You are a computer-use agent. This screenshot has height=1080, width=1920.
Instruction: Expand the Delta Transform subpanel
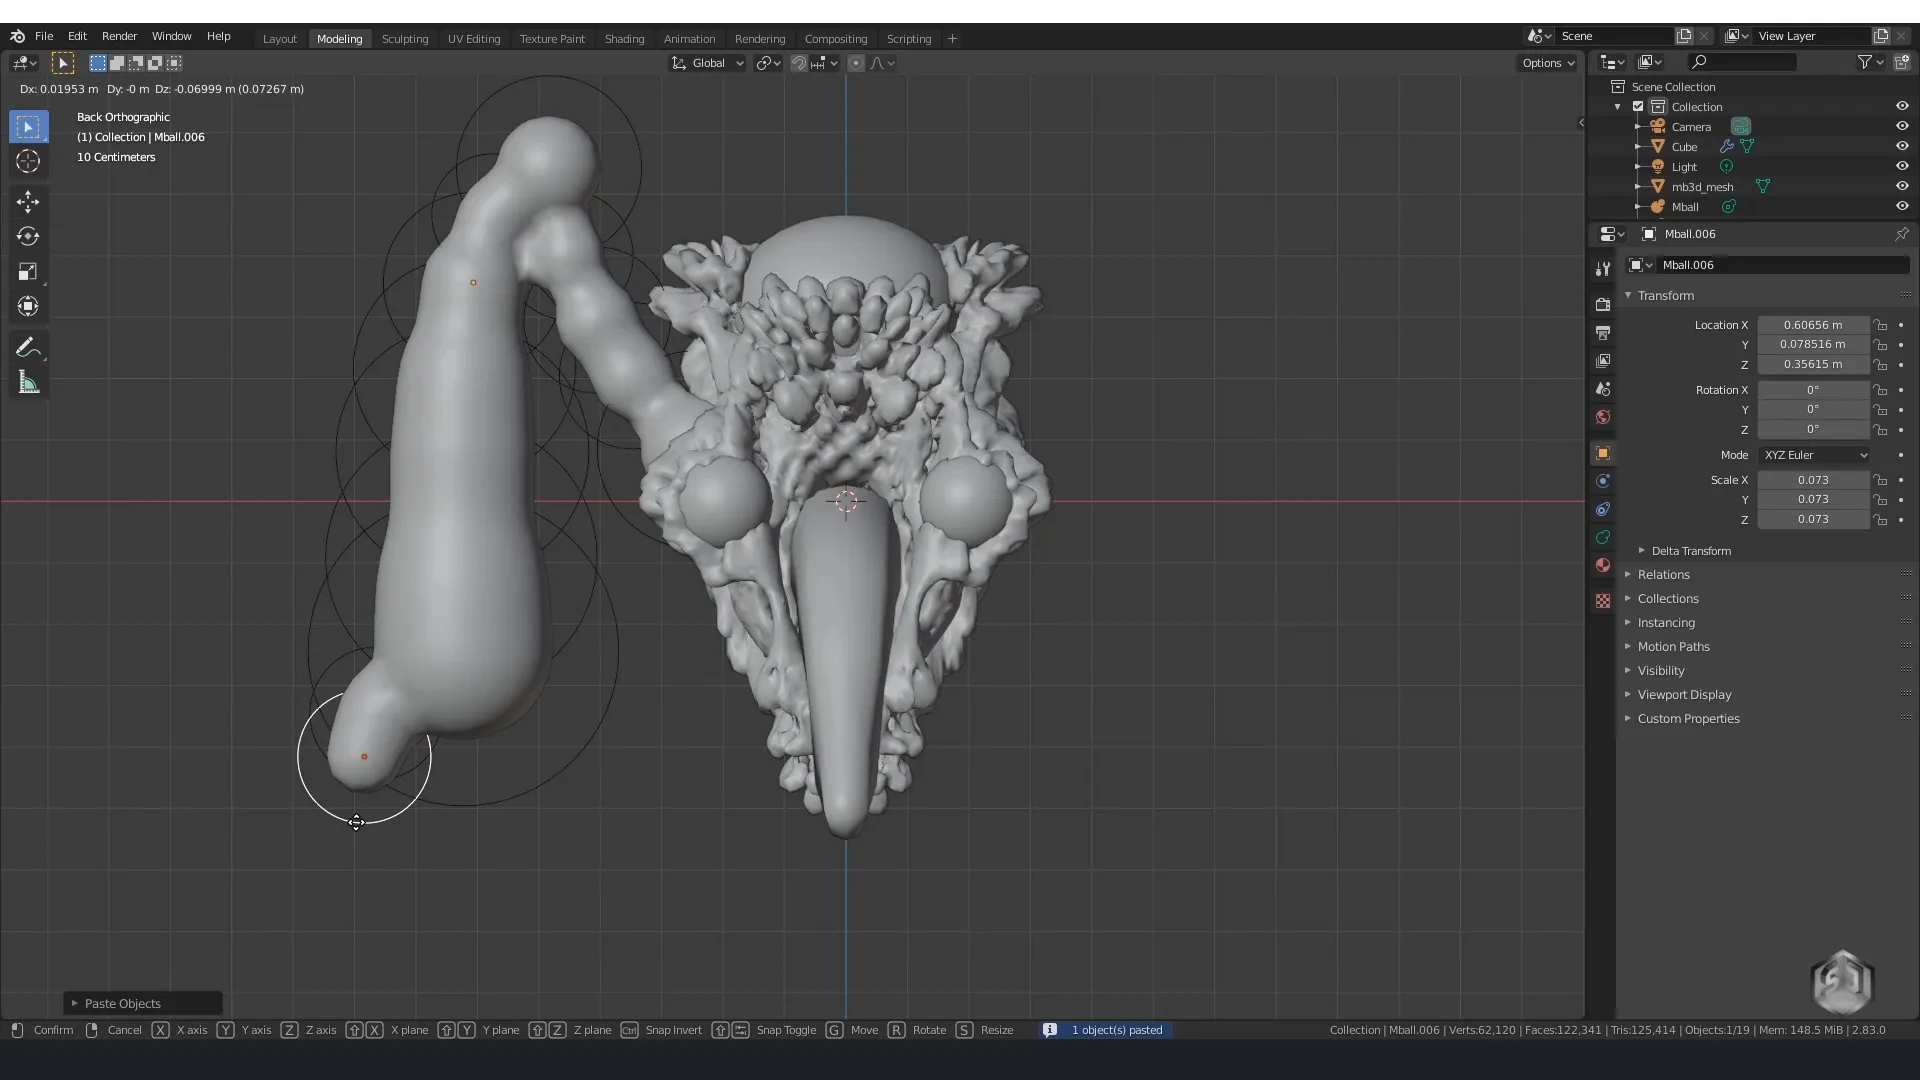click(1642, 551)
